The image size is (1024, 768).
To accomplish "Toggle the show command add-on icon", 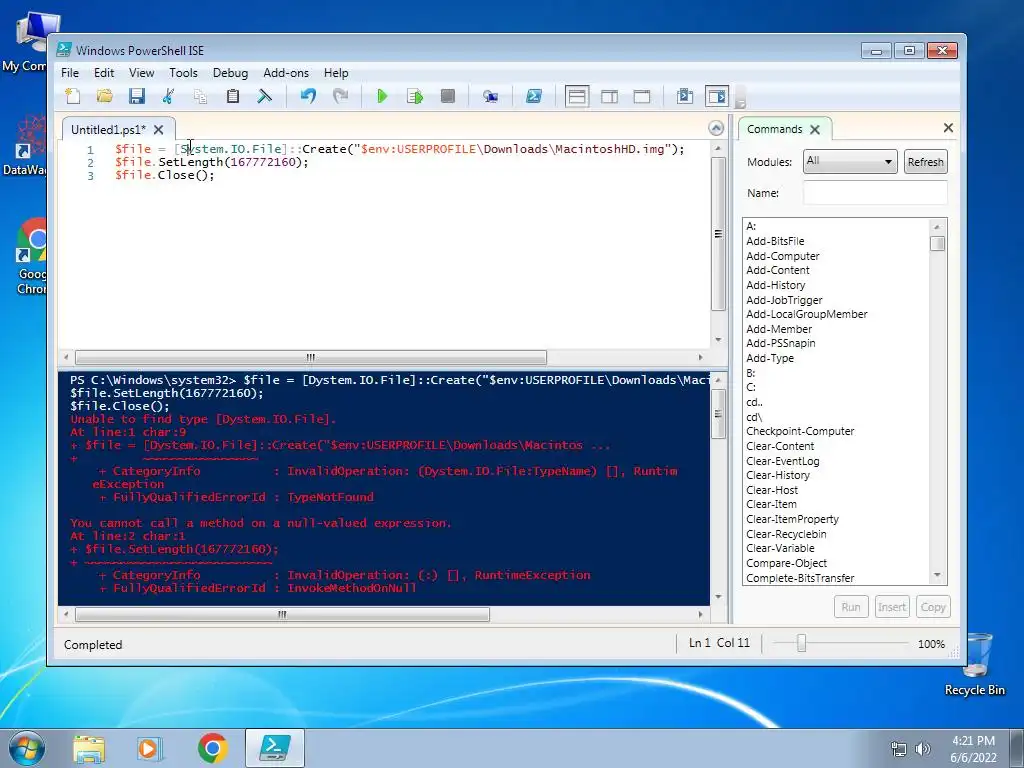I will pos(717,97).
